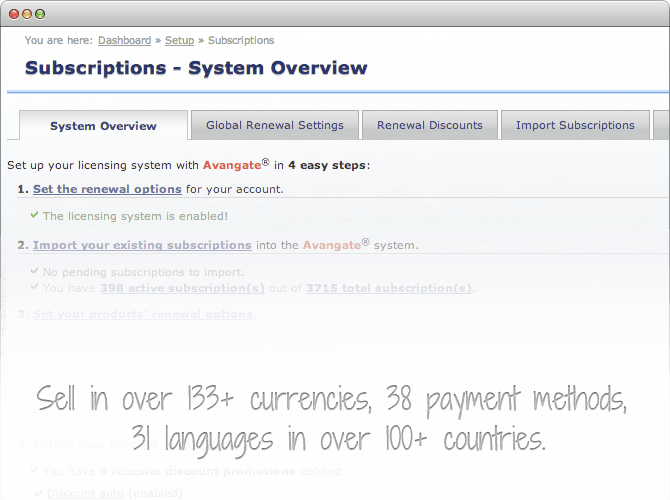Viewport: 670px width, 500px height.
Task: Open the Renewal Discounts tab
Action: click(430, 125)
